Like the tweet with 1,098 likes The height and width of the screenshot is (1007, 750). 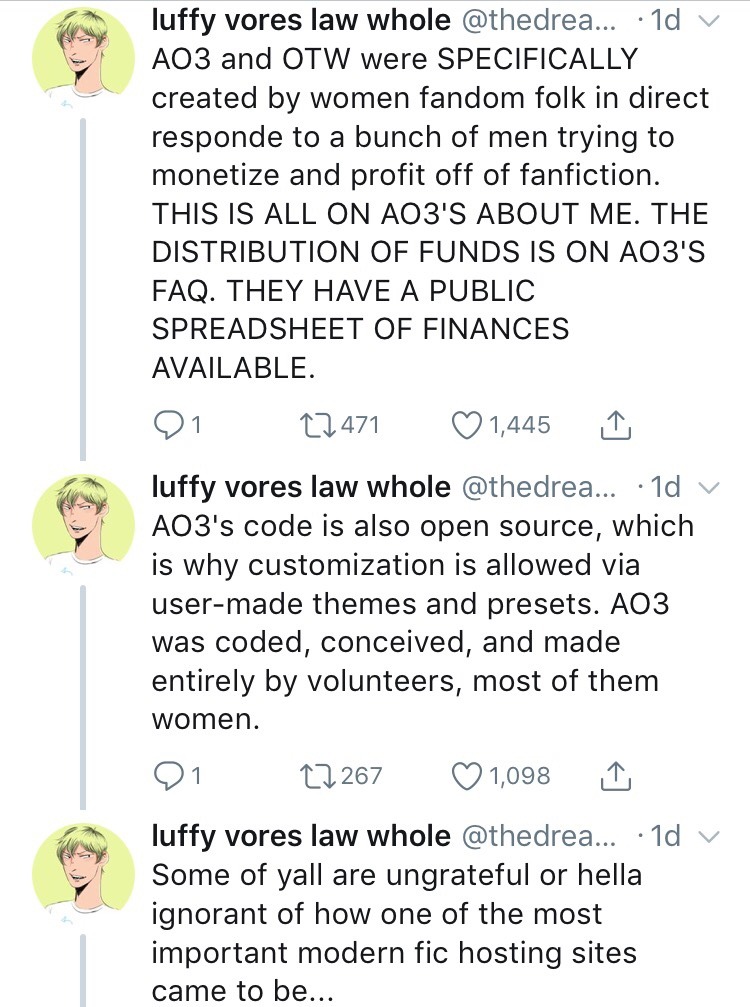click(467, 775)
